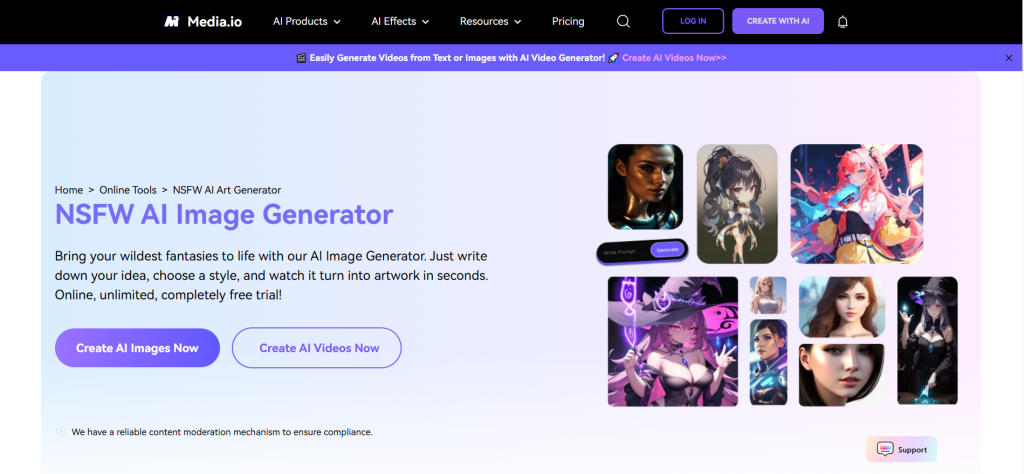Click the Media.io logo icon
Screen dimensions: 1024x474
pyautogui.click(x=172, y=22)
